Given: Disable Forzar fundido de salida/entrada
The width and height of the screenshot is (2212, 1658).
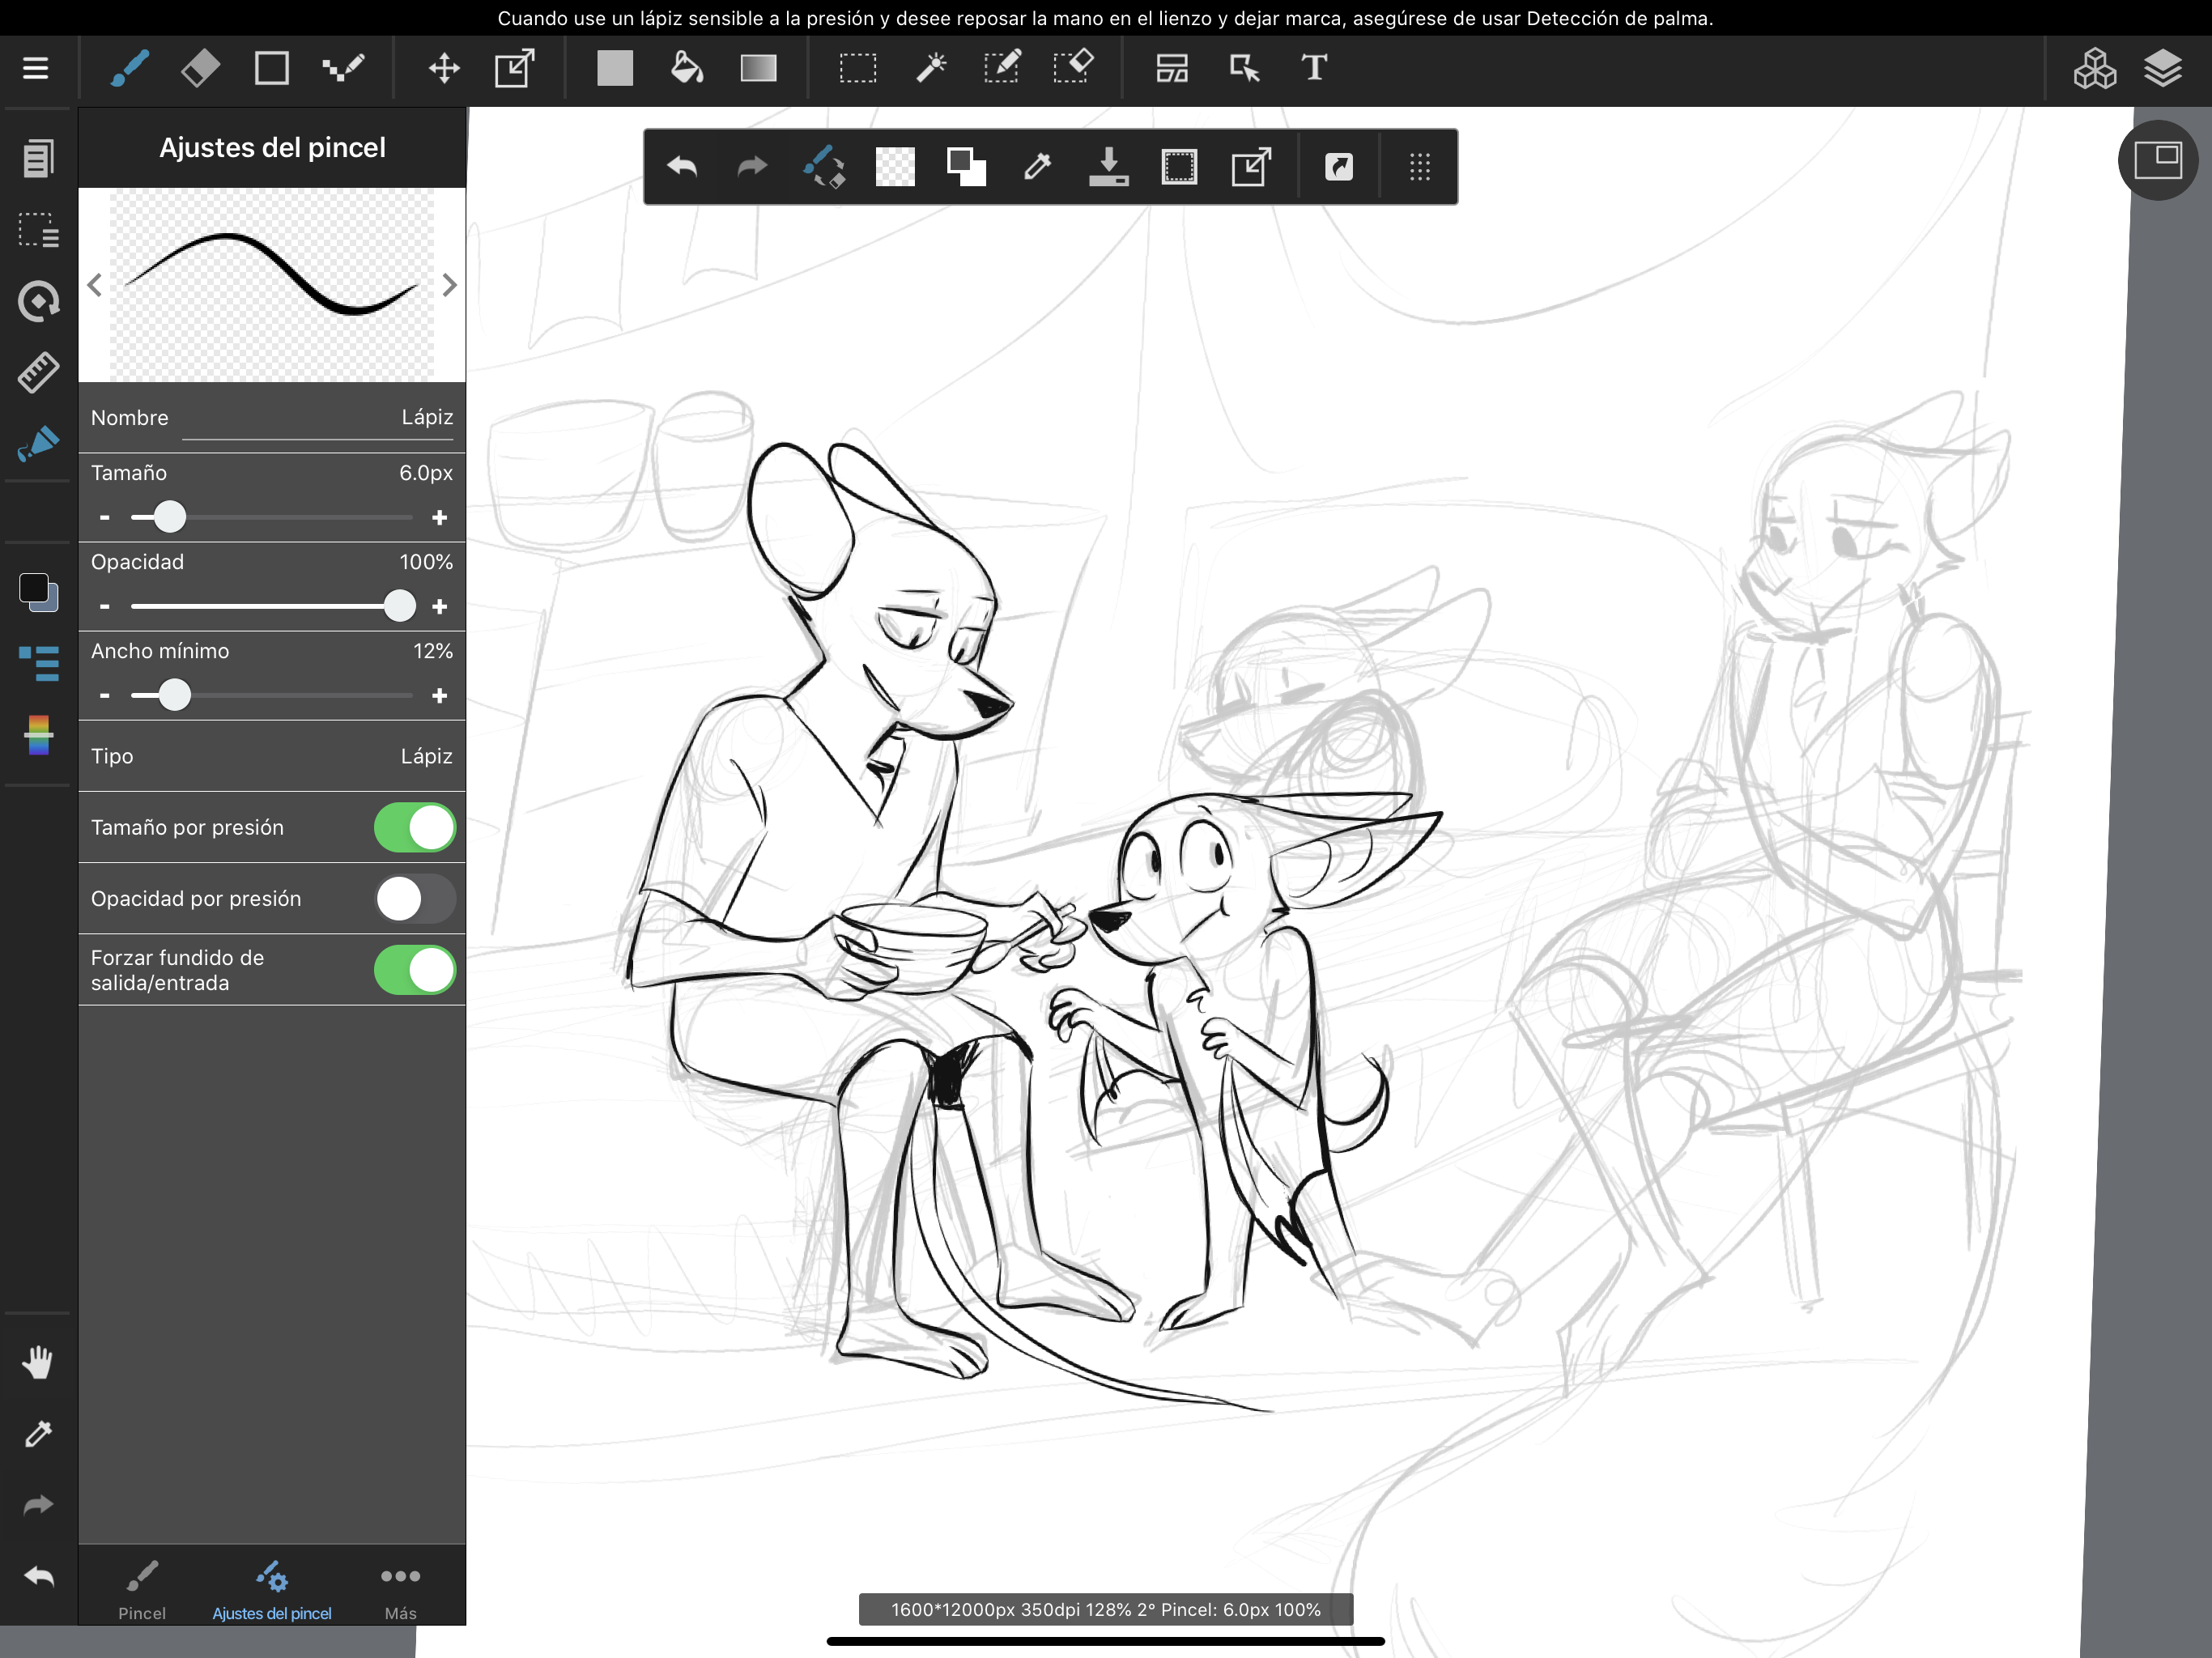Looking at the screenshot, I should [x=414, y=970].
